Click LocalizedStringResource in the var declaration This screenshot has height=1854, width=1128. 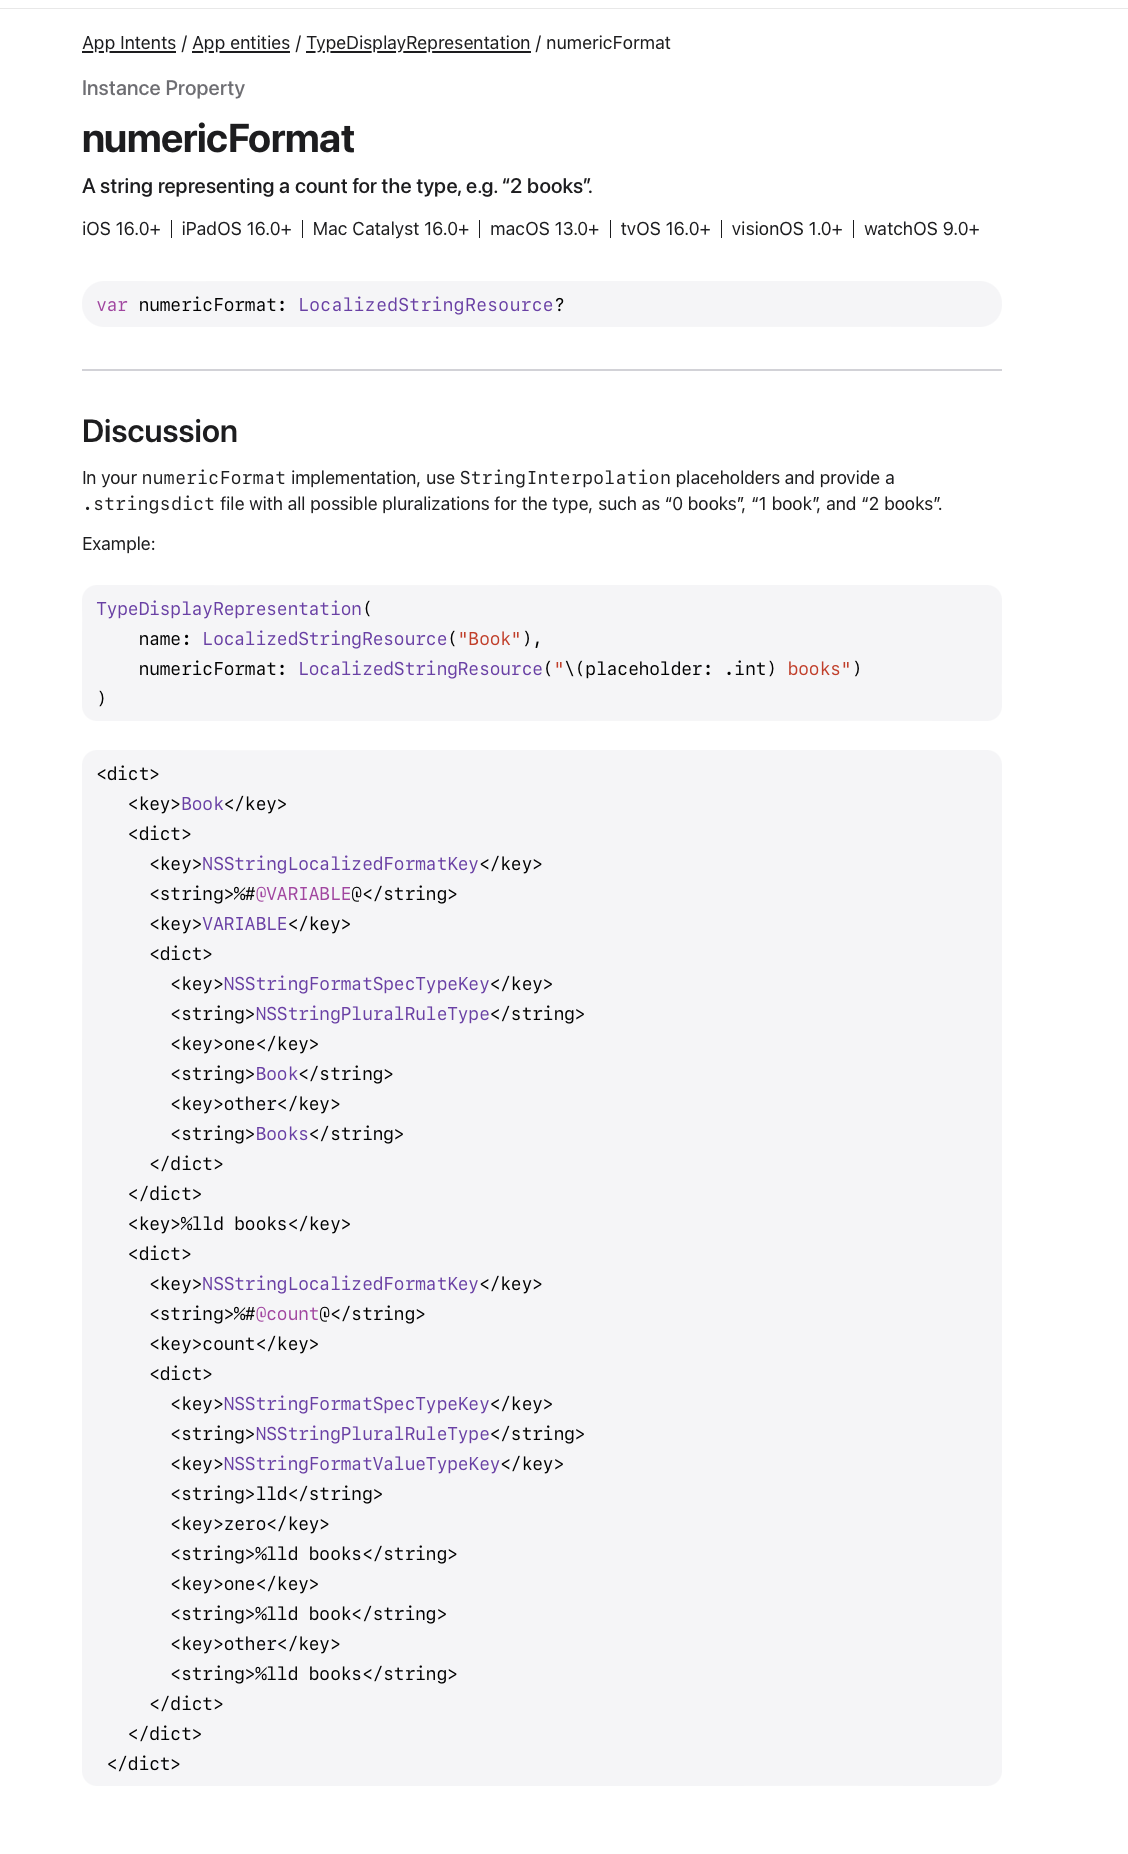click(425, 305)
